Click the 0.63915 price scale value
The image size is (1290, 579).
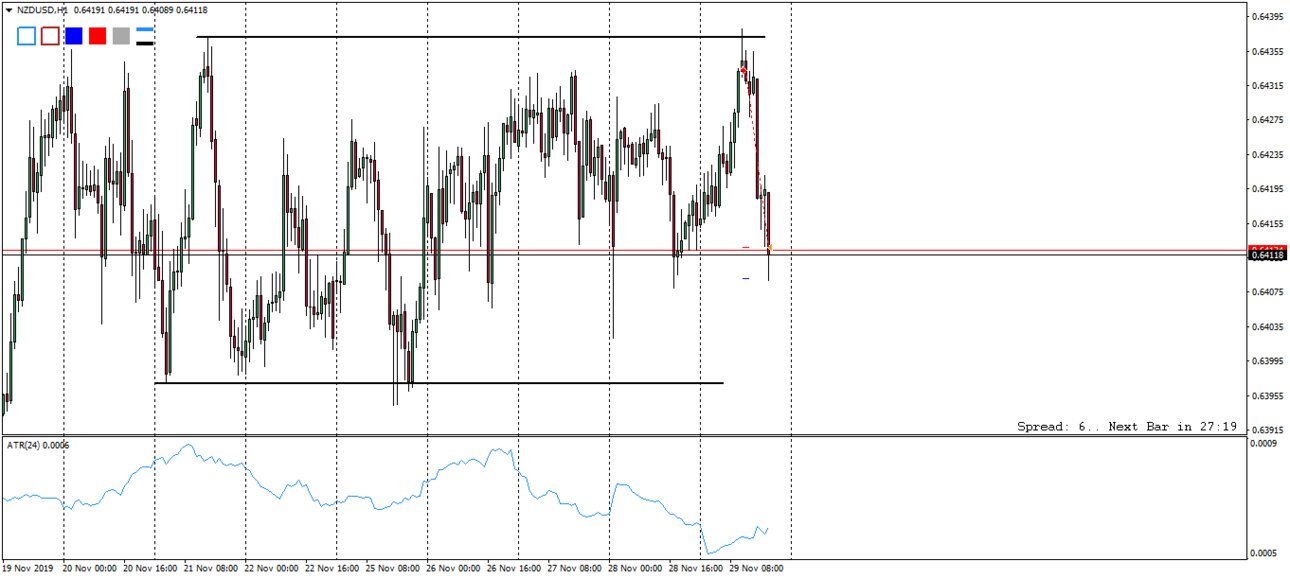[1266, 430]
